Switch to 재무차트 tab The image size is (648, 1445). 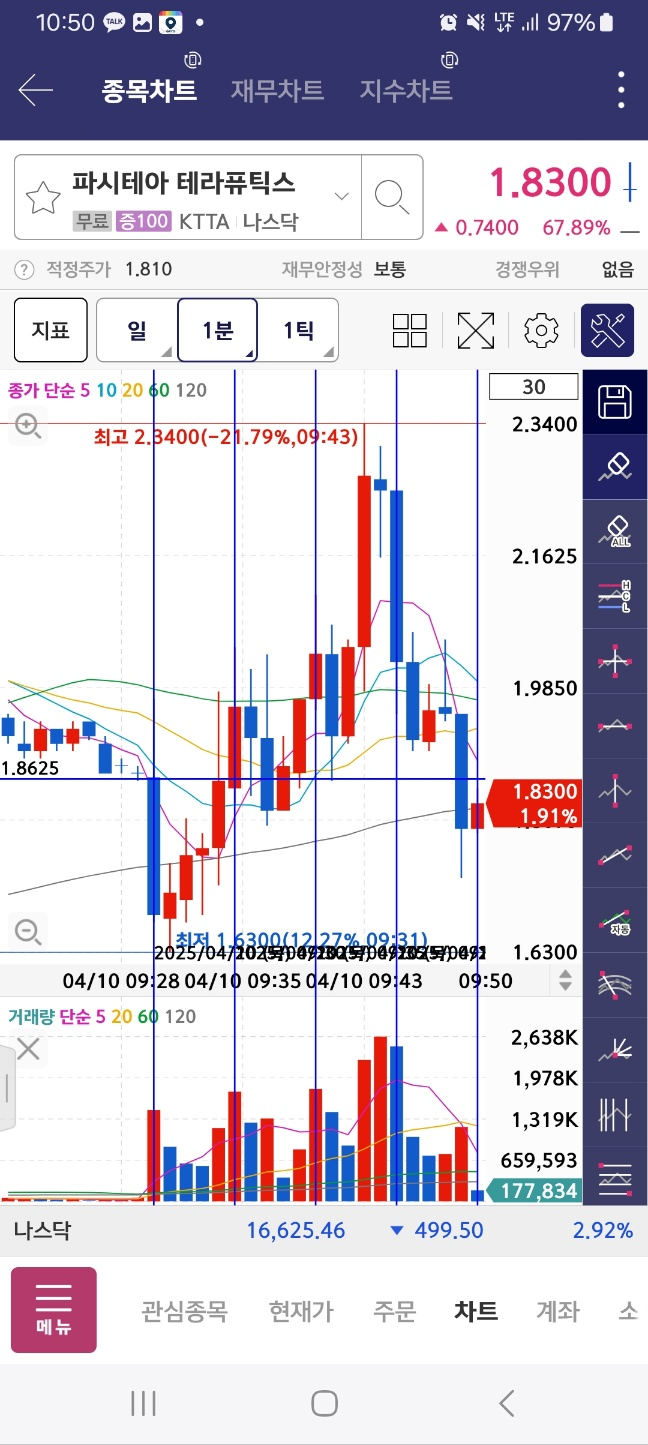(277, 91)
